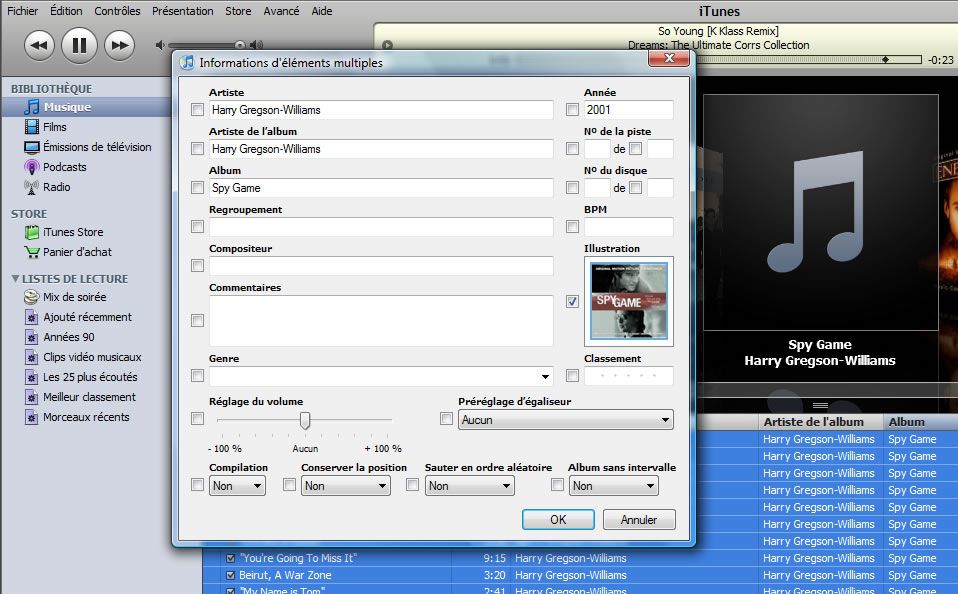The height and width of the screenshot is (594, 958).
Task: Toggle the Album field checkbox
Action: tap(197, 188)
